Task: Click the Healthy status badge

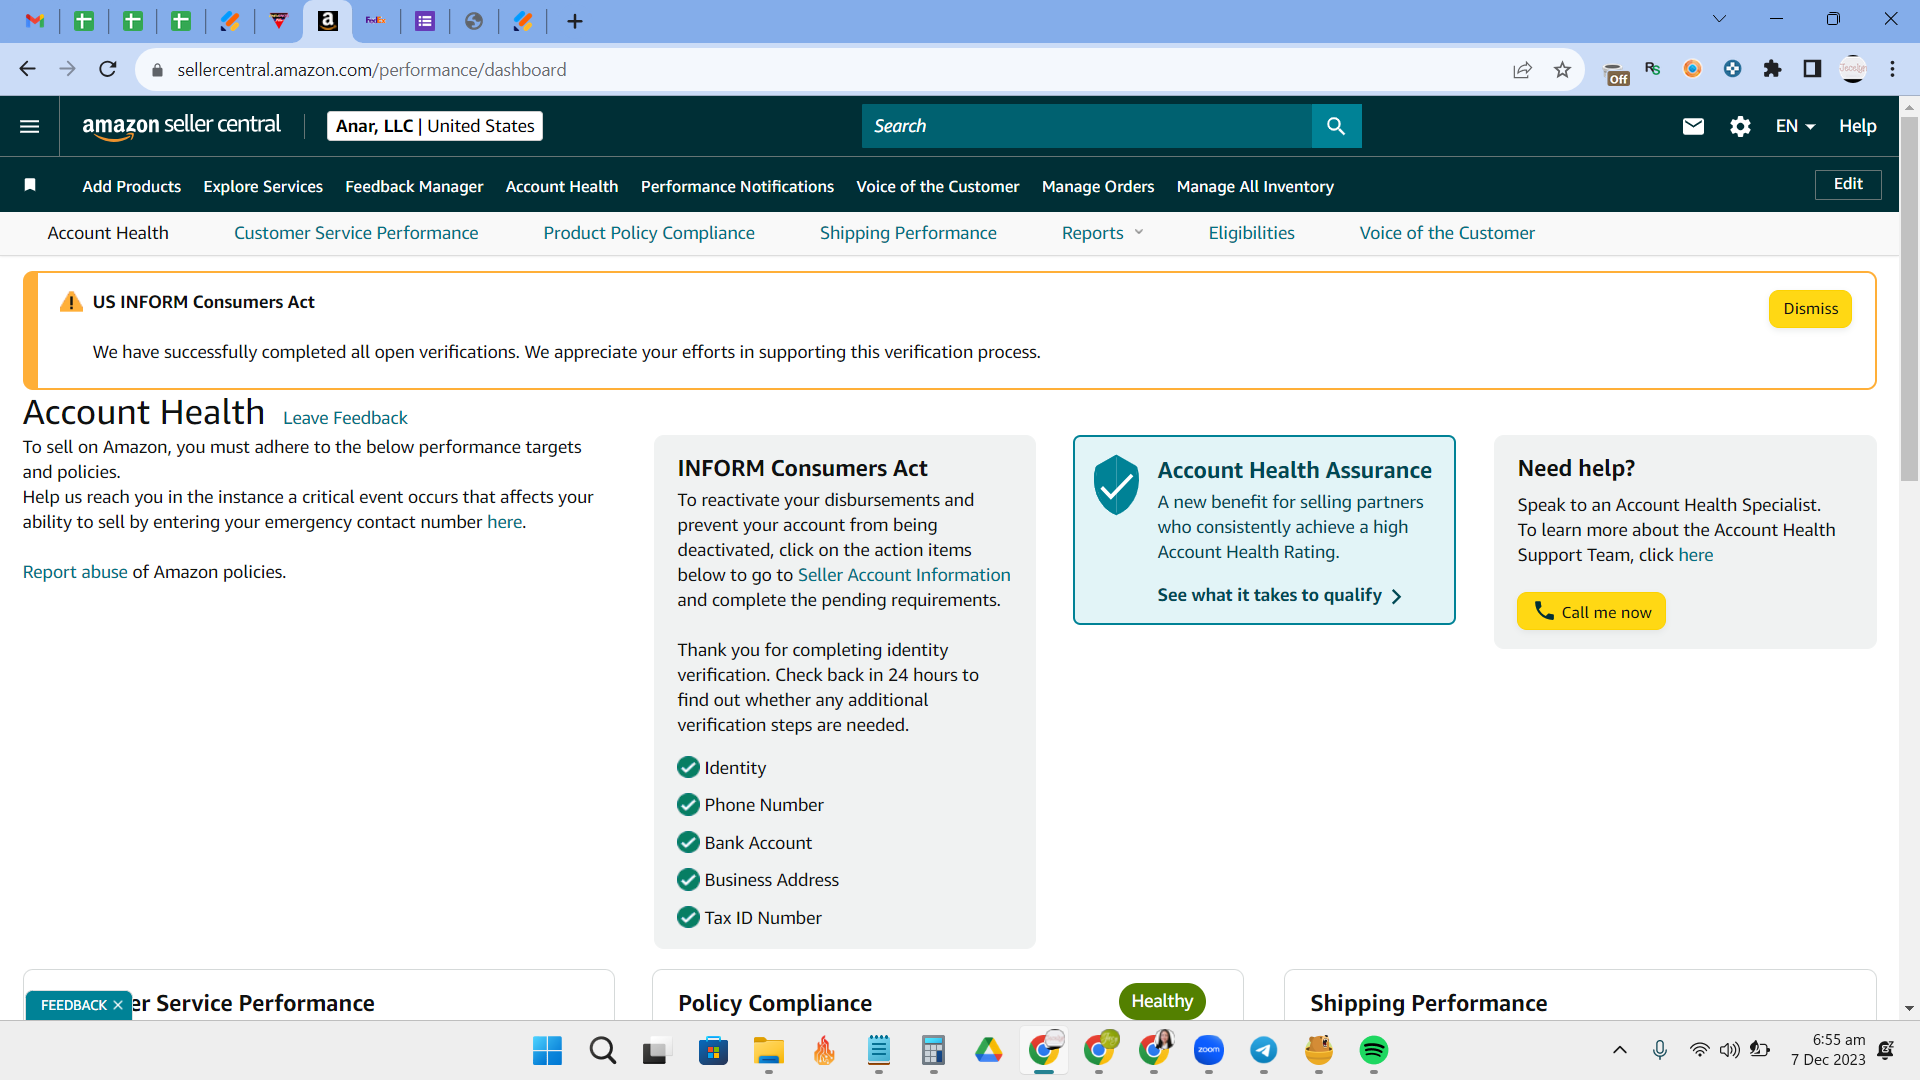Action: [x=1162, y=1001]
